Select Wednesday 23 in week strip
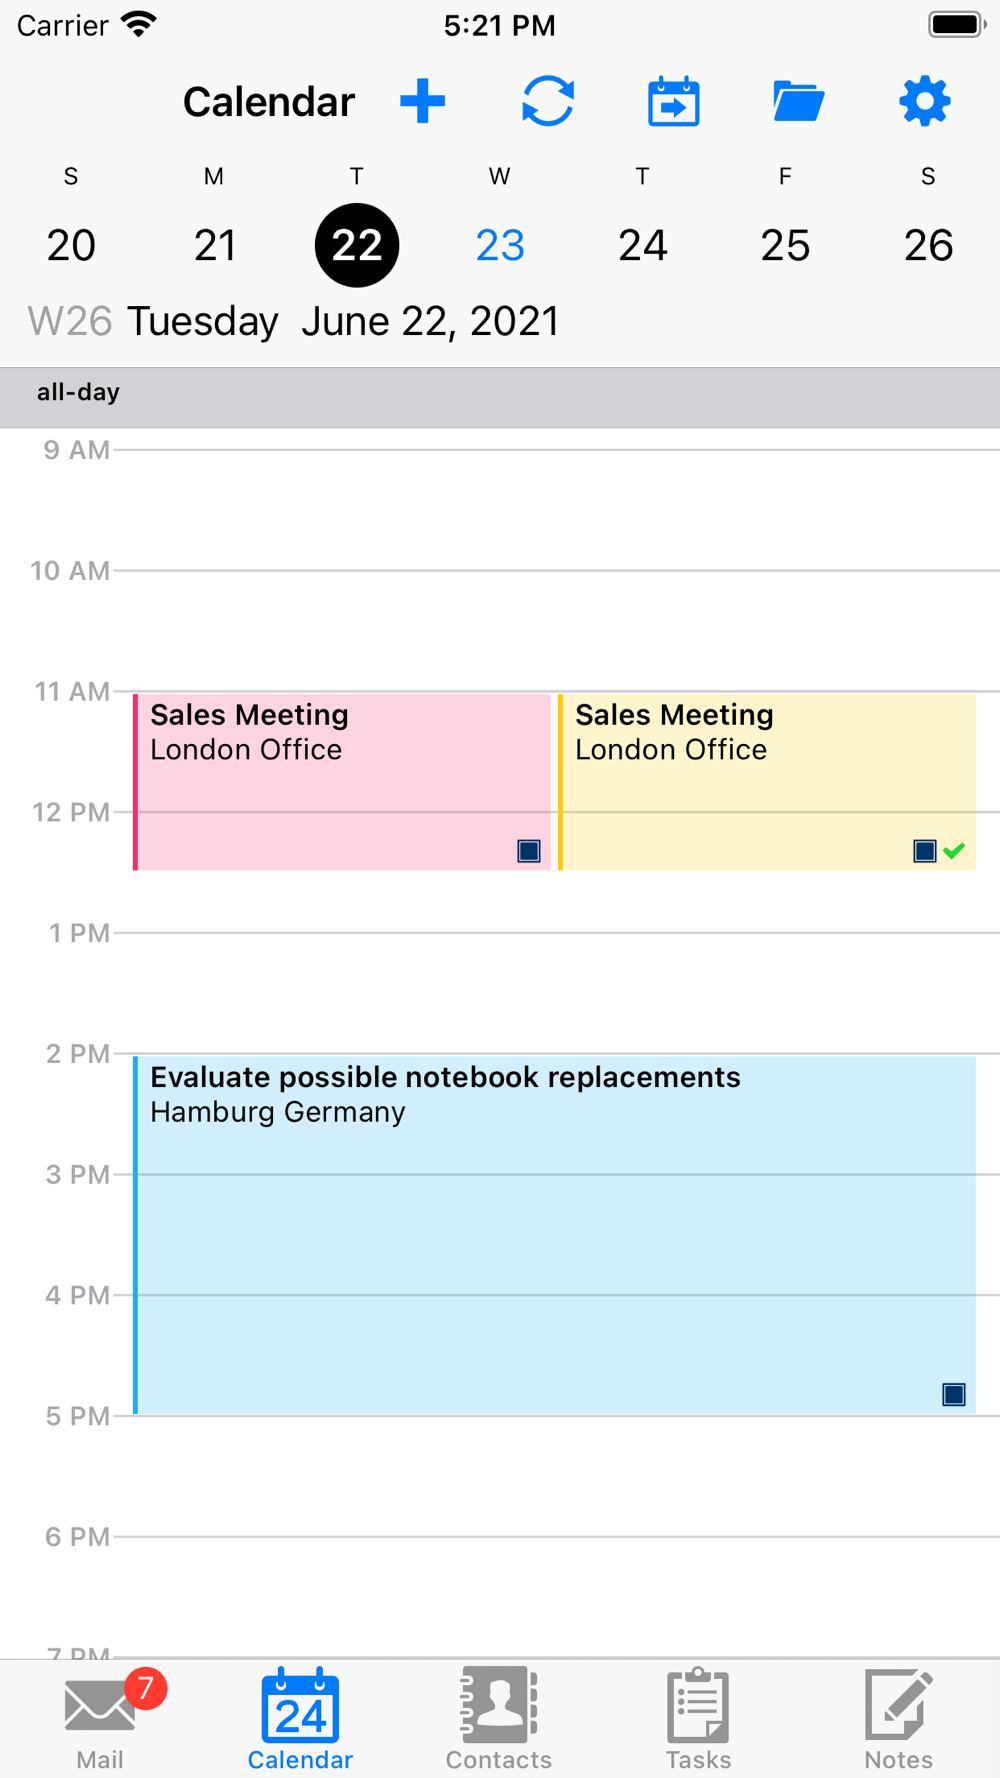The width and height of the screenshot is (1000, 1778). 500,245
